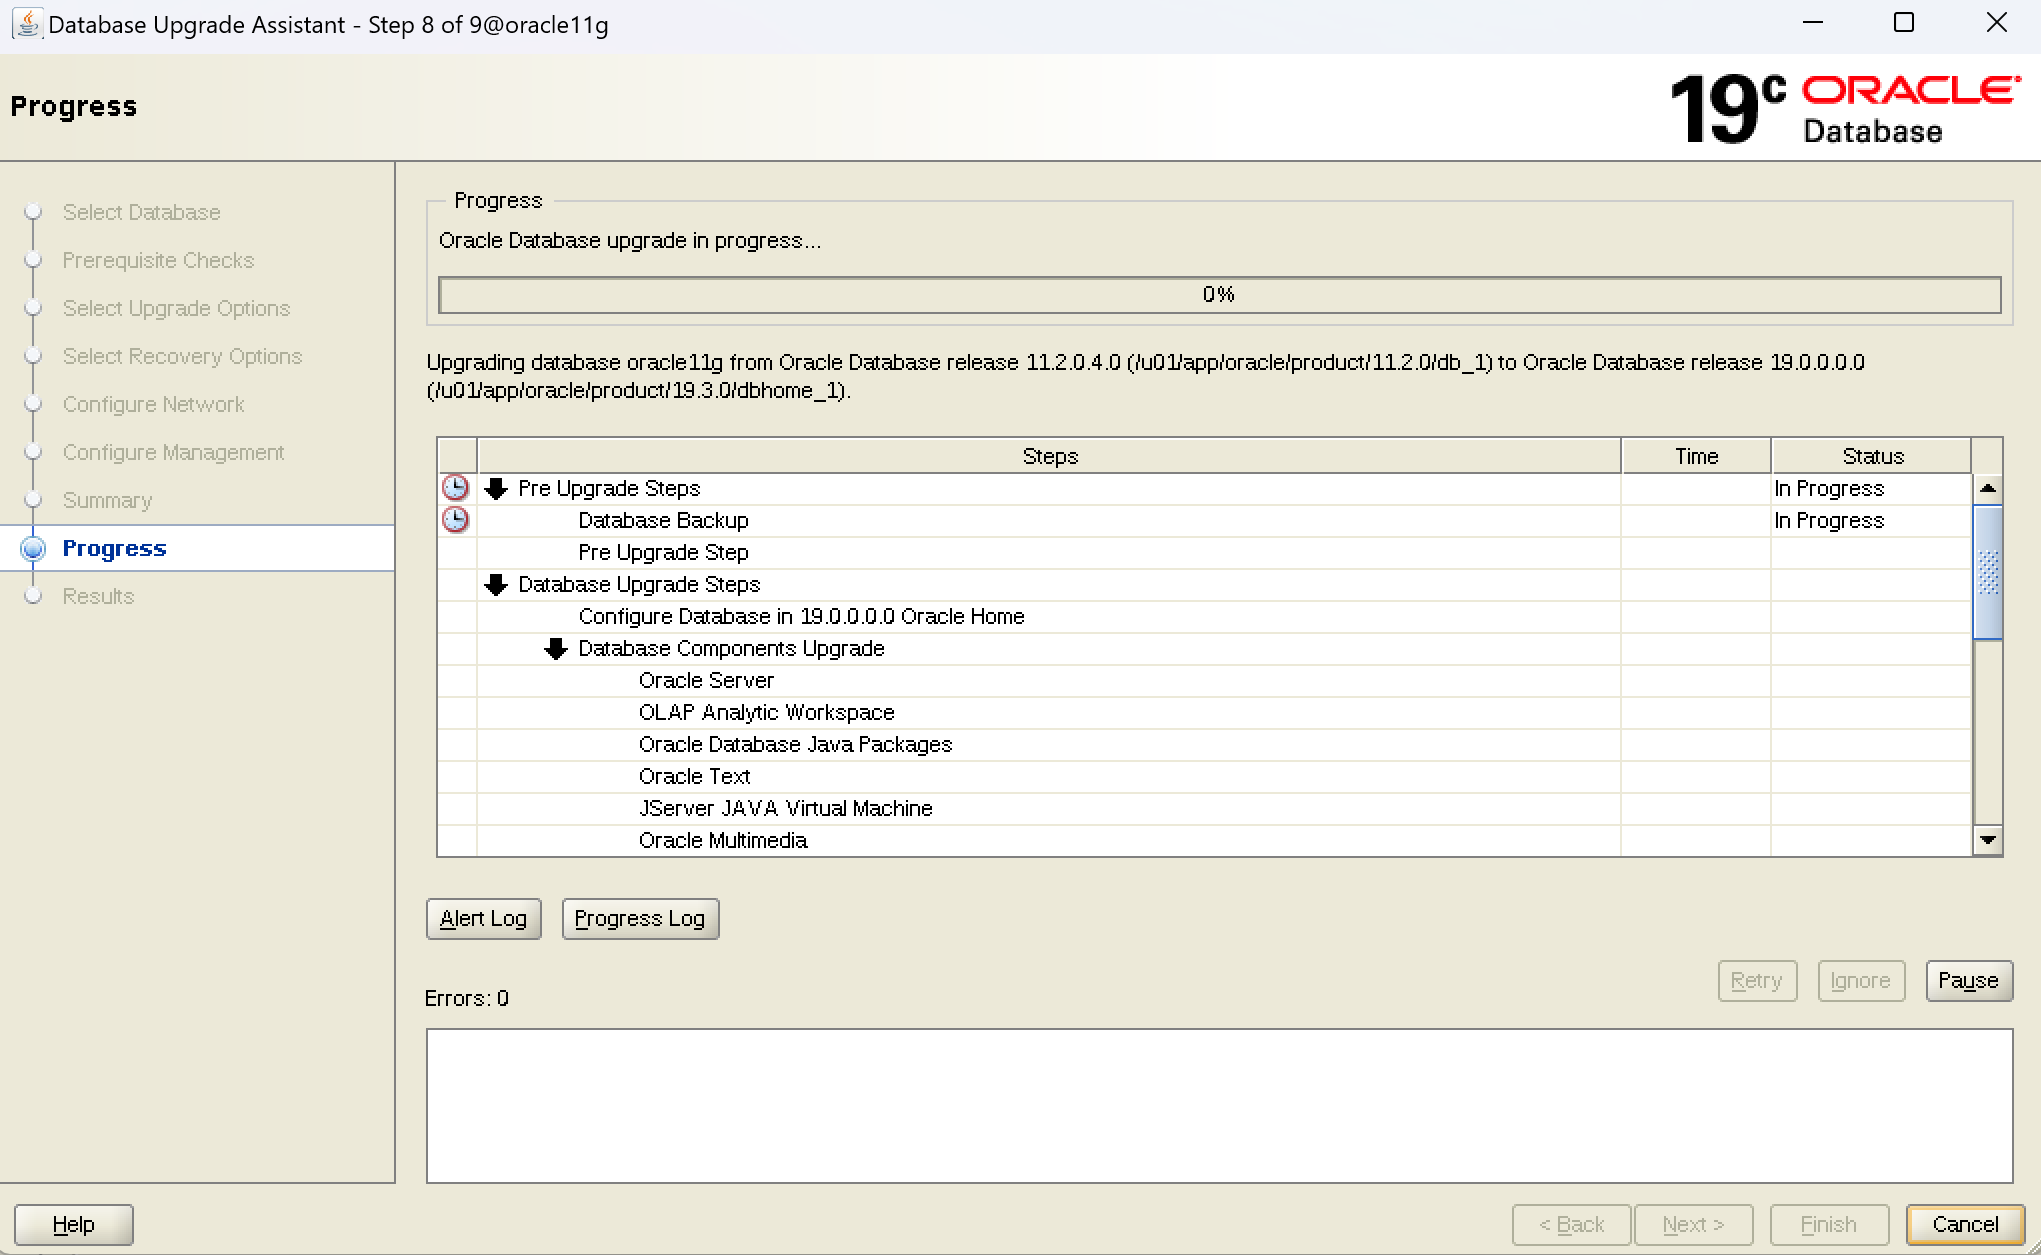This screenshot has height=1255, width=2041.
Task: Click the Results step bullet in sidebar
Action: [x=33, y=596]
